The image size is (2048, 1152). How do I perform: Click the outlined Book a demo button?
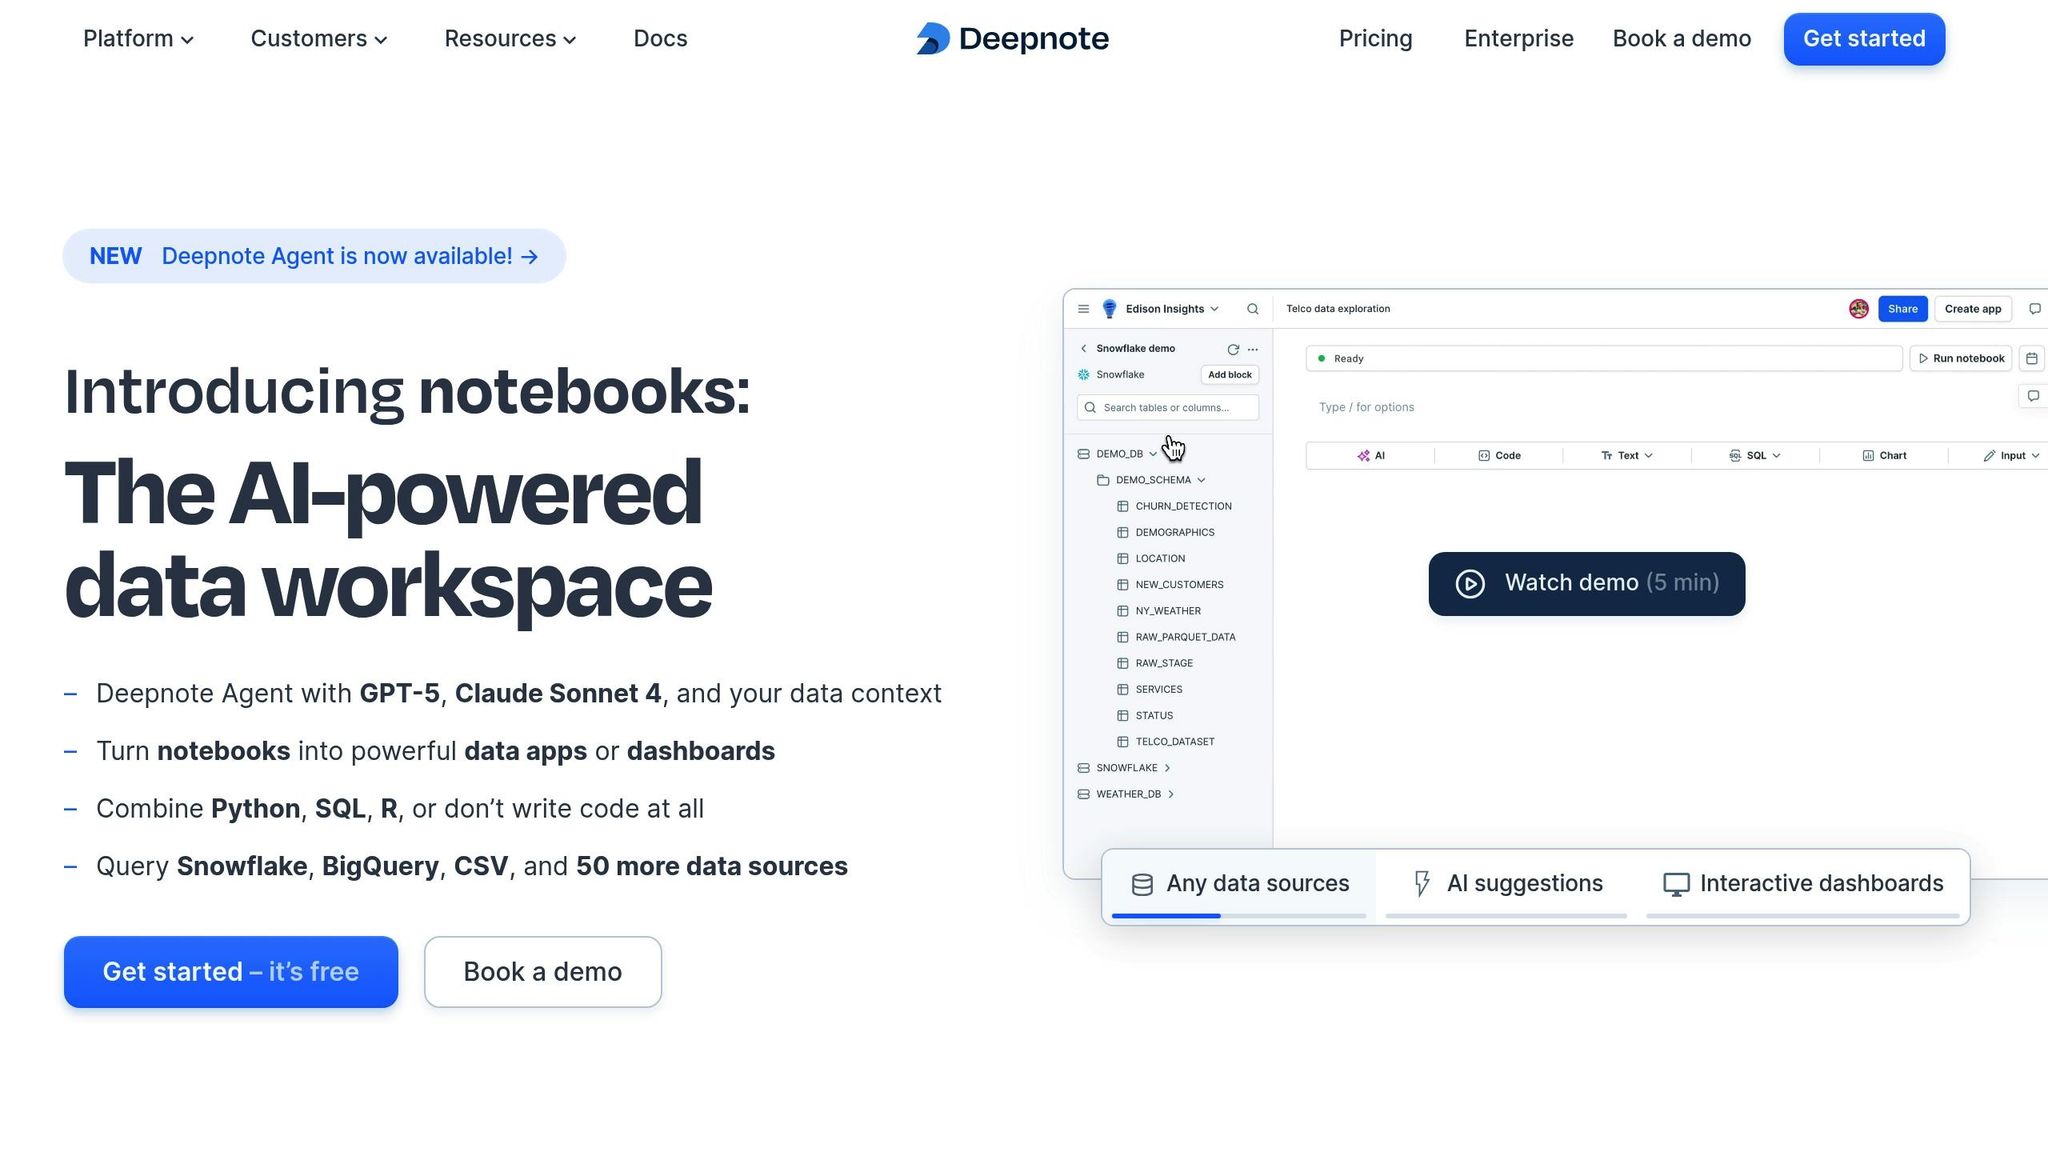pyautogui.click(x=543, y=972)
